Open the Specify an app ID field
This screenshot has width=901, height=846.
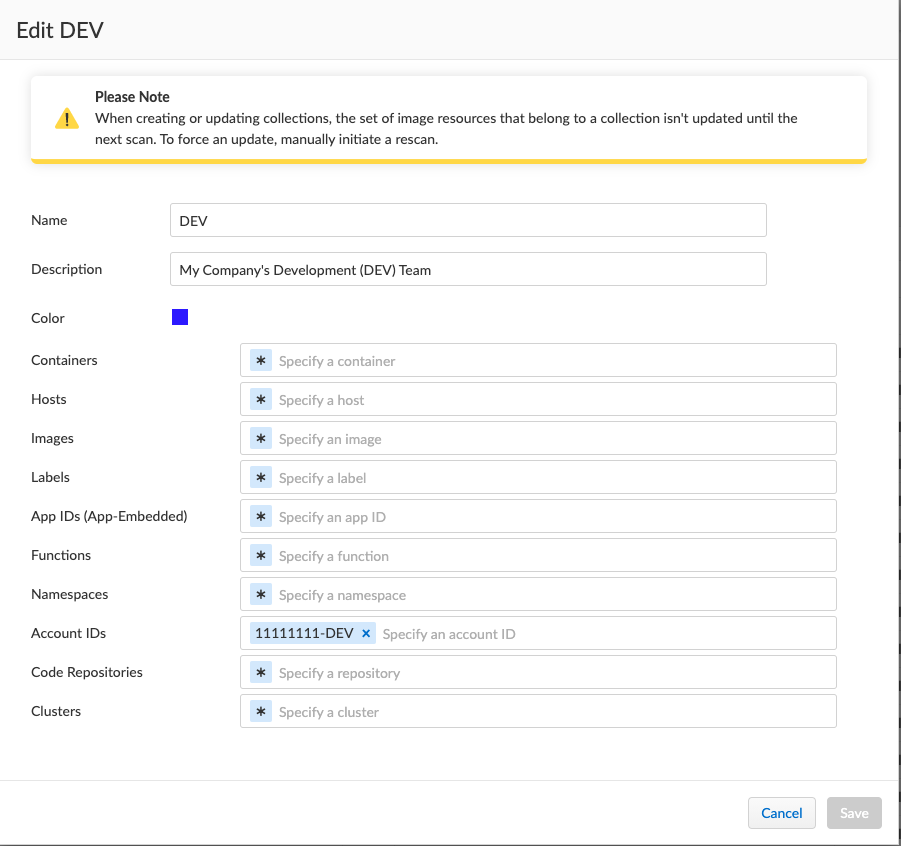550,517
